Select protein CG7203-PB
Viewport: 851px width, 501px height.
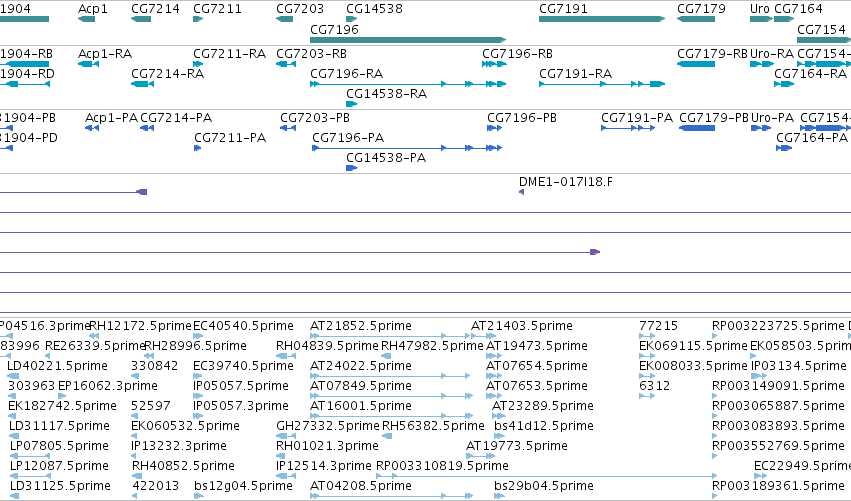(315, 118)
